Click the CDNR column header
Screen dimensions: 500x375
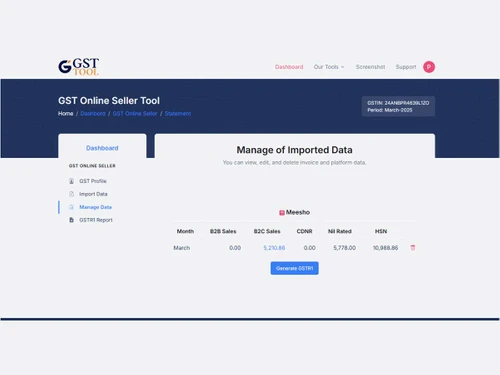[304, 231]
